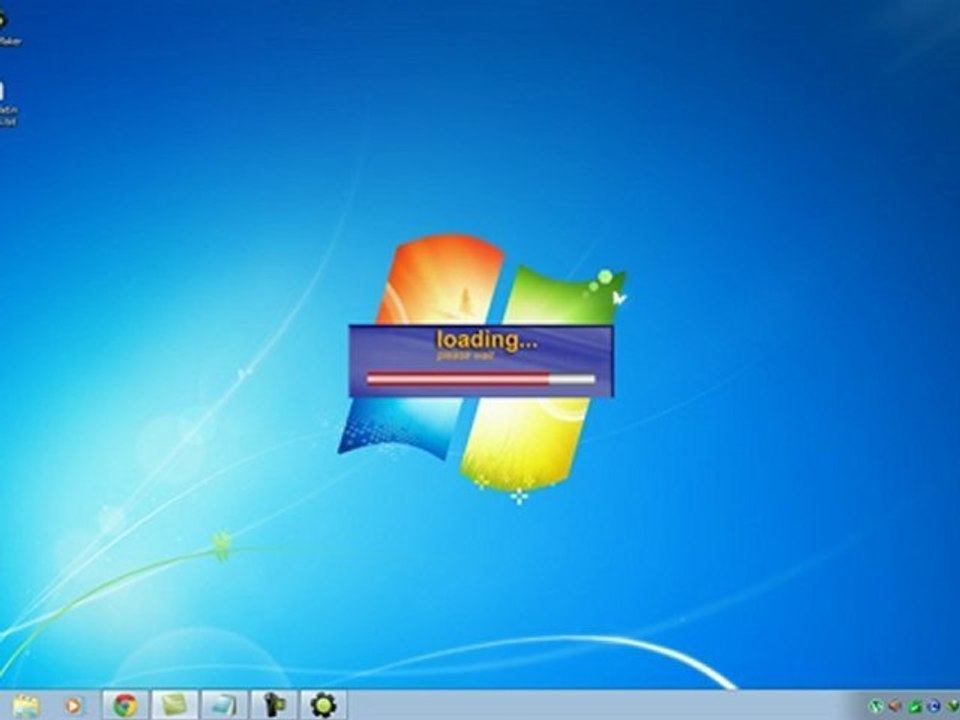
Task: Click the red muted speaker tray icon
Action: pos(895,707)
